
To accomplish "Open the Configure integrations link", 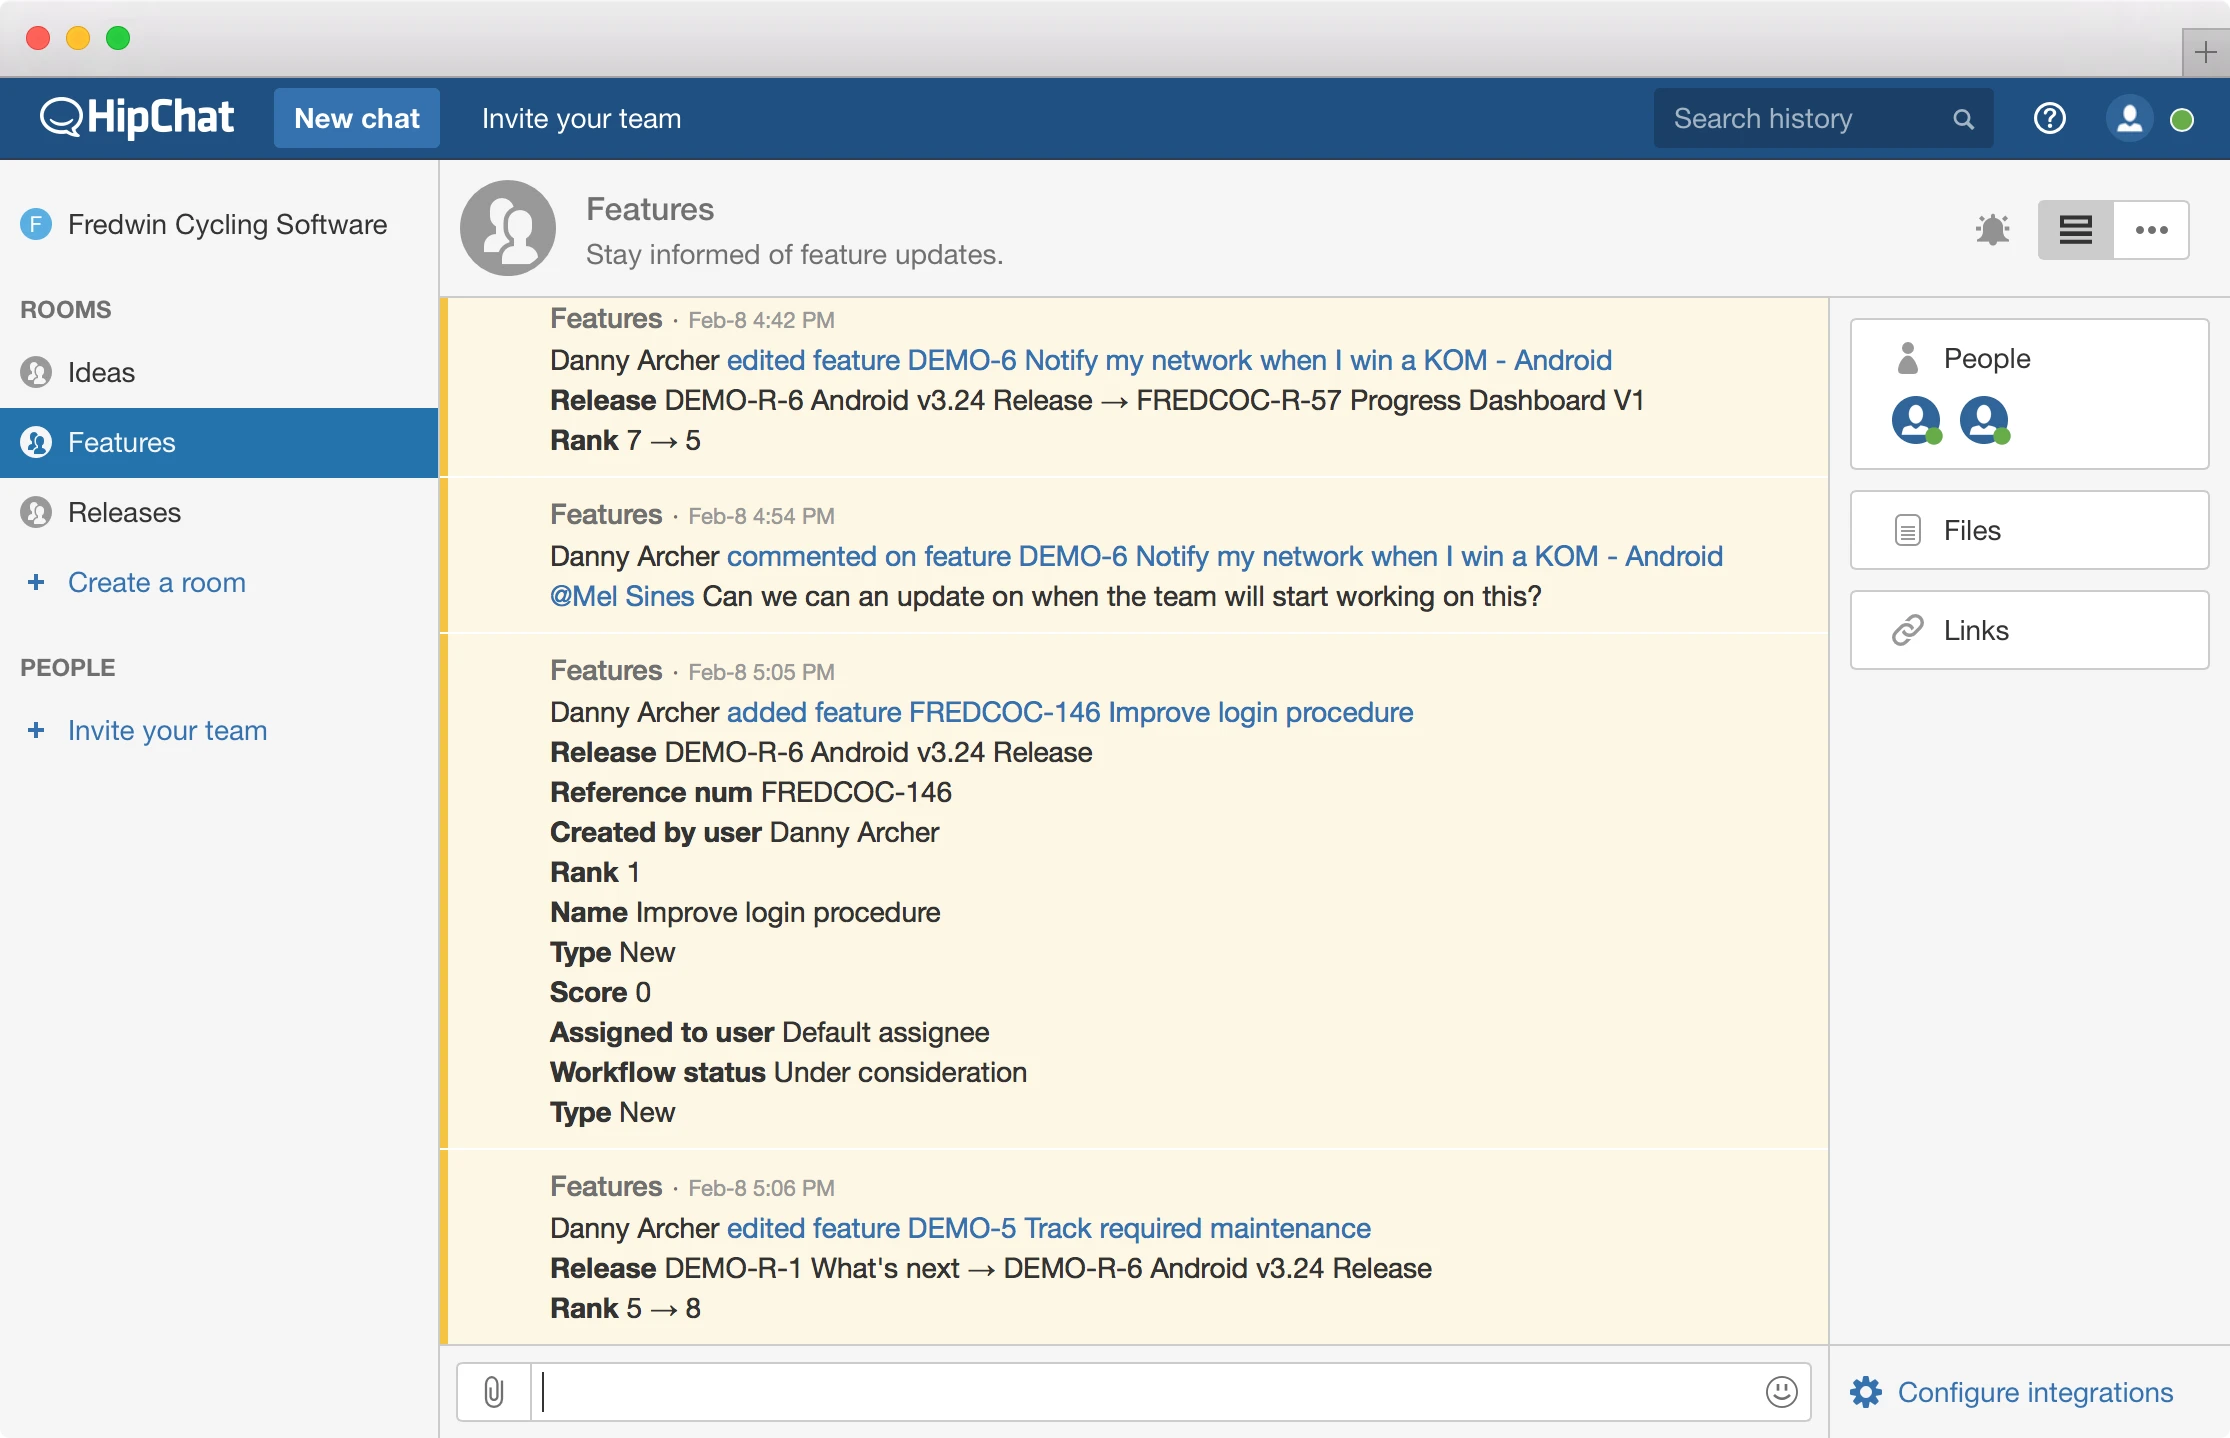I will 2034,1392.
